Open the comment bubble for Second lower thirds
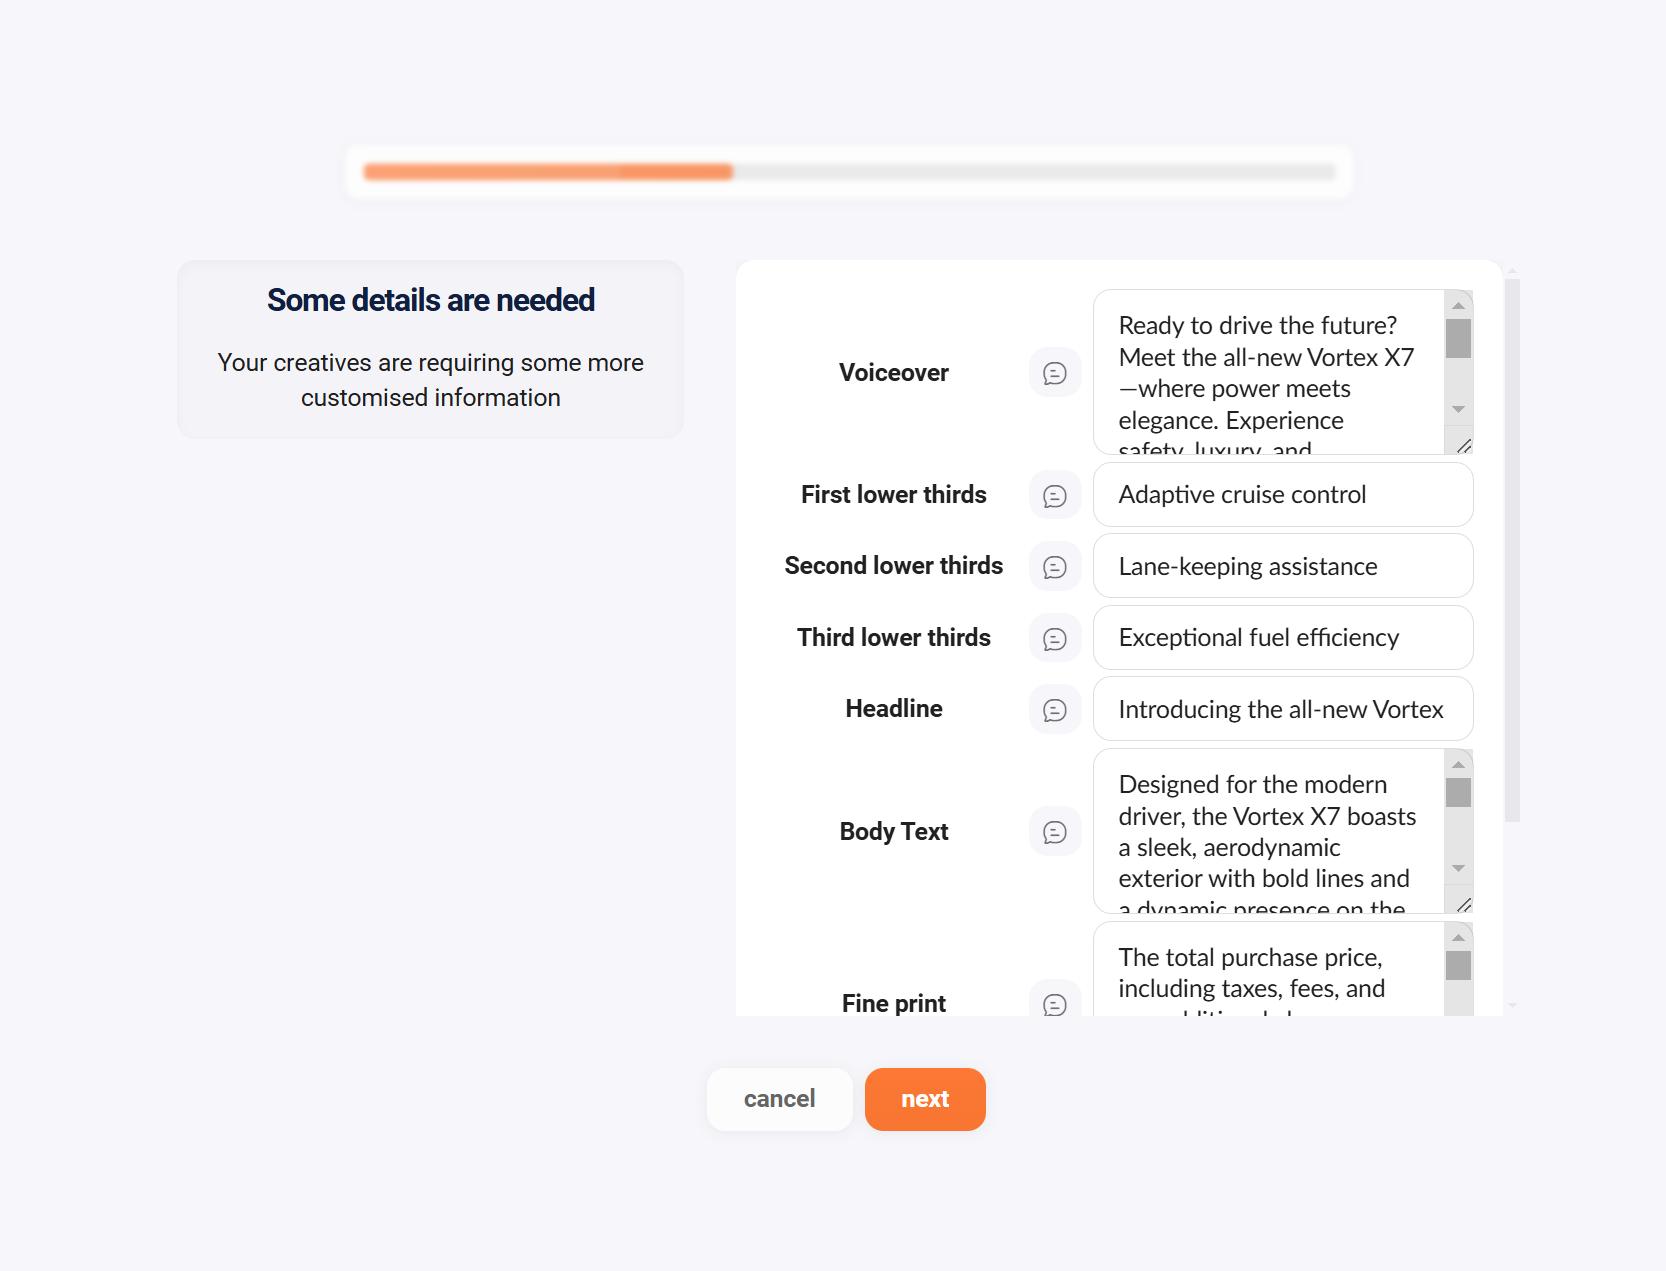The height and width of the screenshot is (1271, 1666). 1055,567
